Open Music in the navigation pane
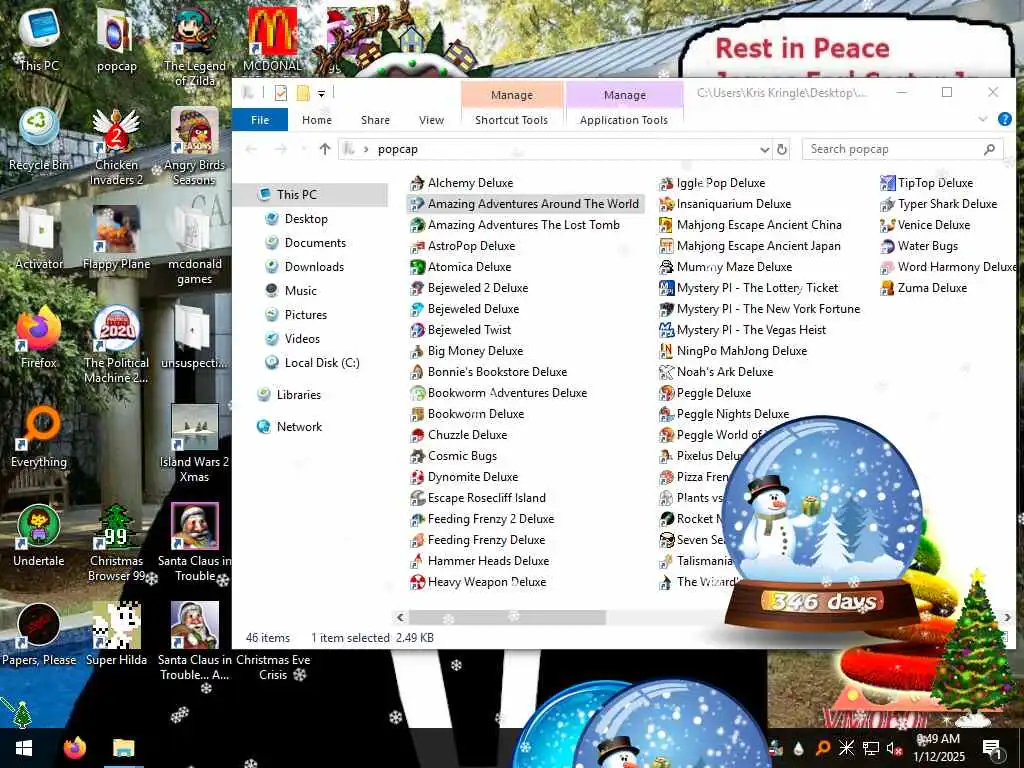This screenshot has width=1024, height=768. (x=300, y=291)
